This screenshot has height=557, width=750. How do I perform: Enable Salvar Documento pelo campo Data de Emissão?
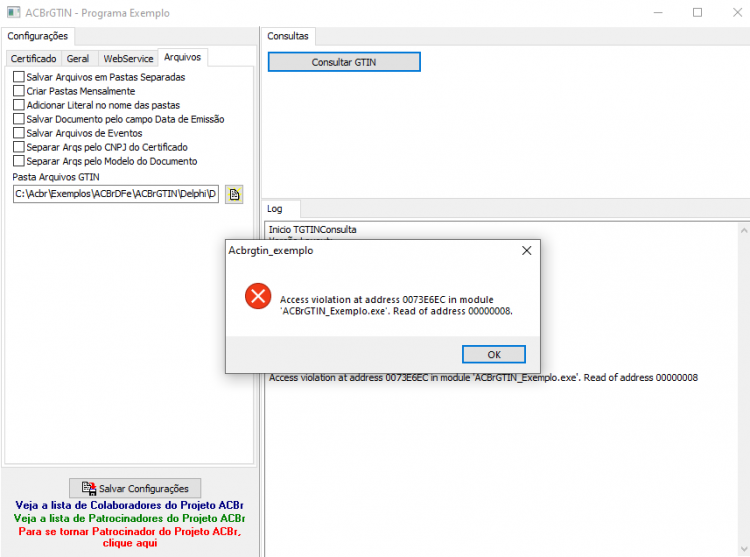point(19,119)
